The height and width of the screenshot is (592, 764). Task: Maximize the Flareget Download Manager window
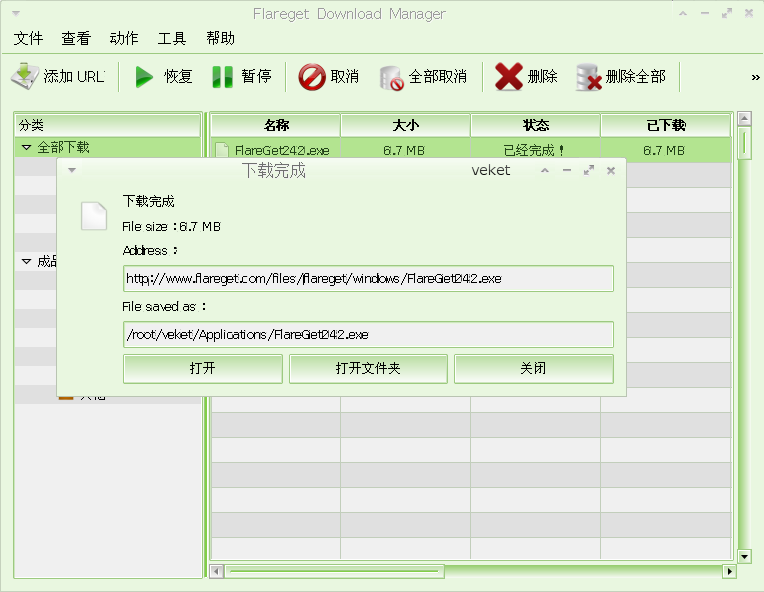coord(726,14)
